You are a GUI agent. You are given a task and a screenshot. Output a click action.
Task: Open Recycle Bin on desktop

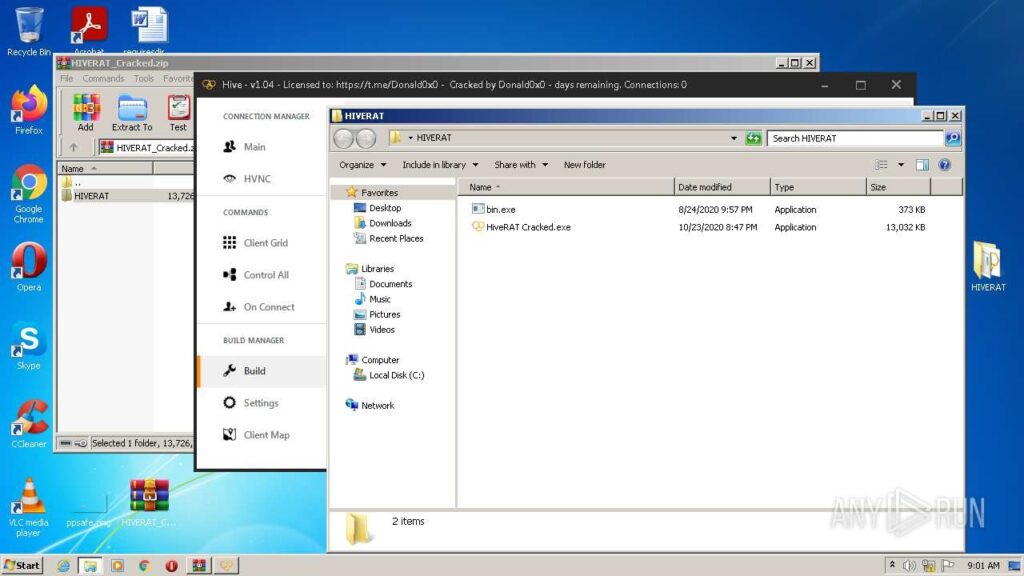[28, 31]
